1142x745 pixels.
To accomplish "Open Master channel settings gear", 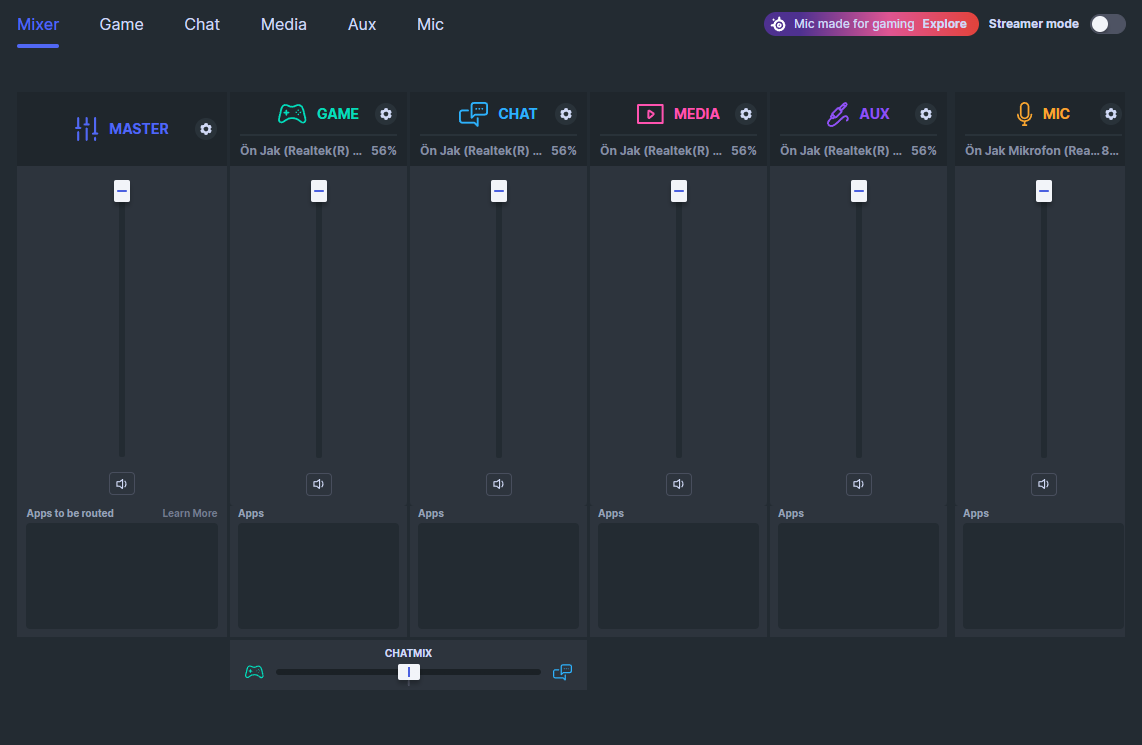I will pos(206,129).
